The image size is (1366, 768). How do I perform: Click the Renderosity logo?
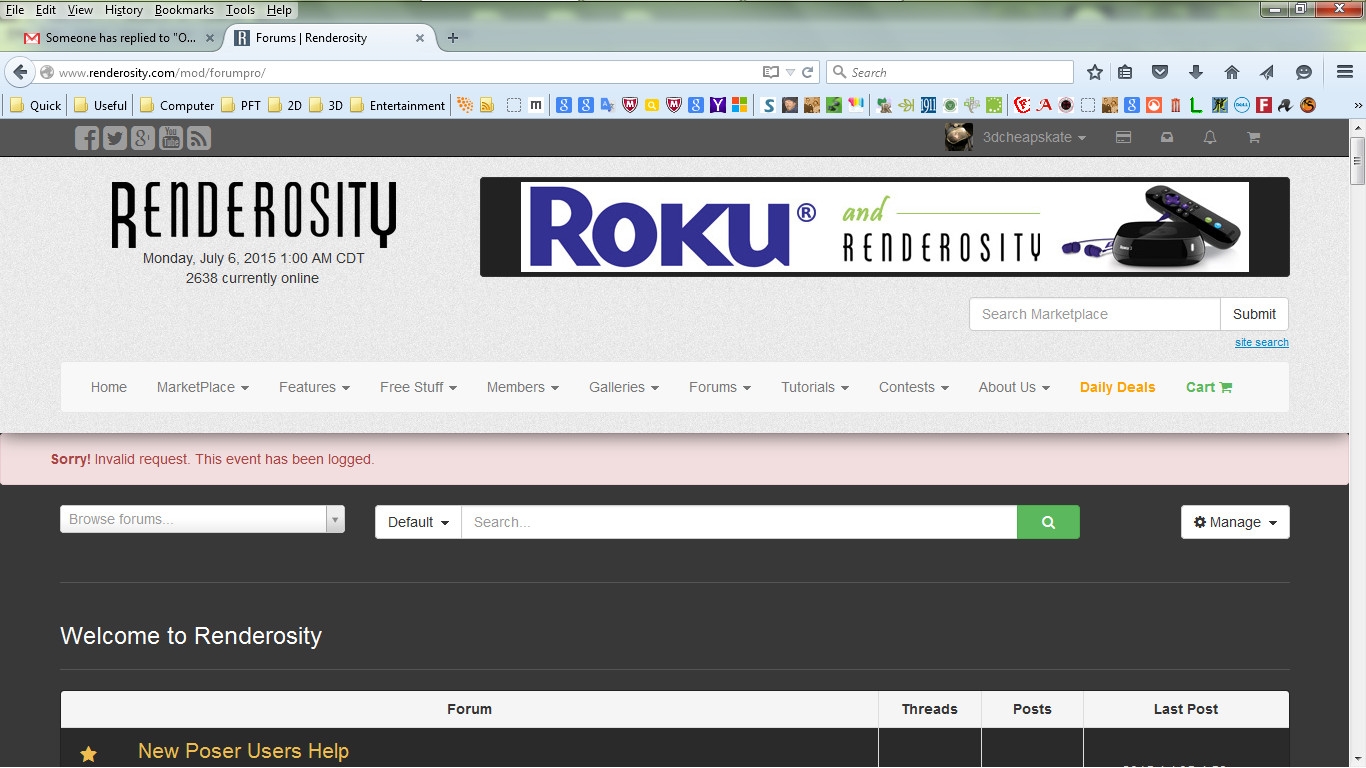point(254,214)
